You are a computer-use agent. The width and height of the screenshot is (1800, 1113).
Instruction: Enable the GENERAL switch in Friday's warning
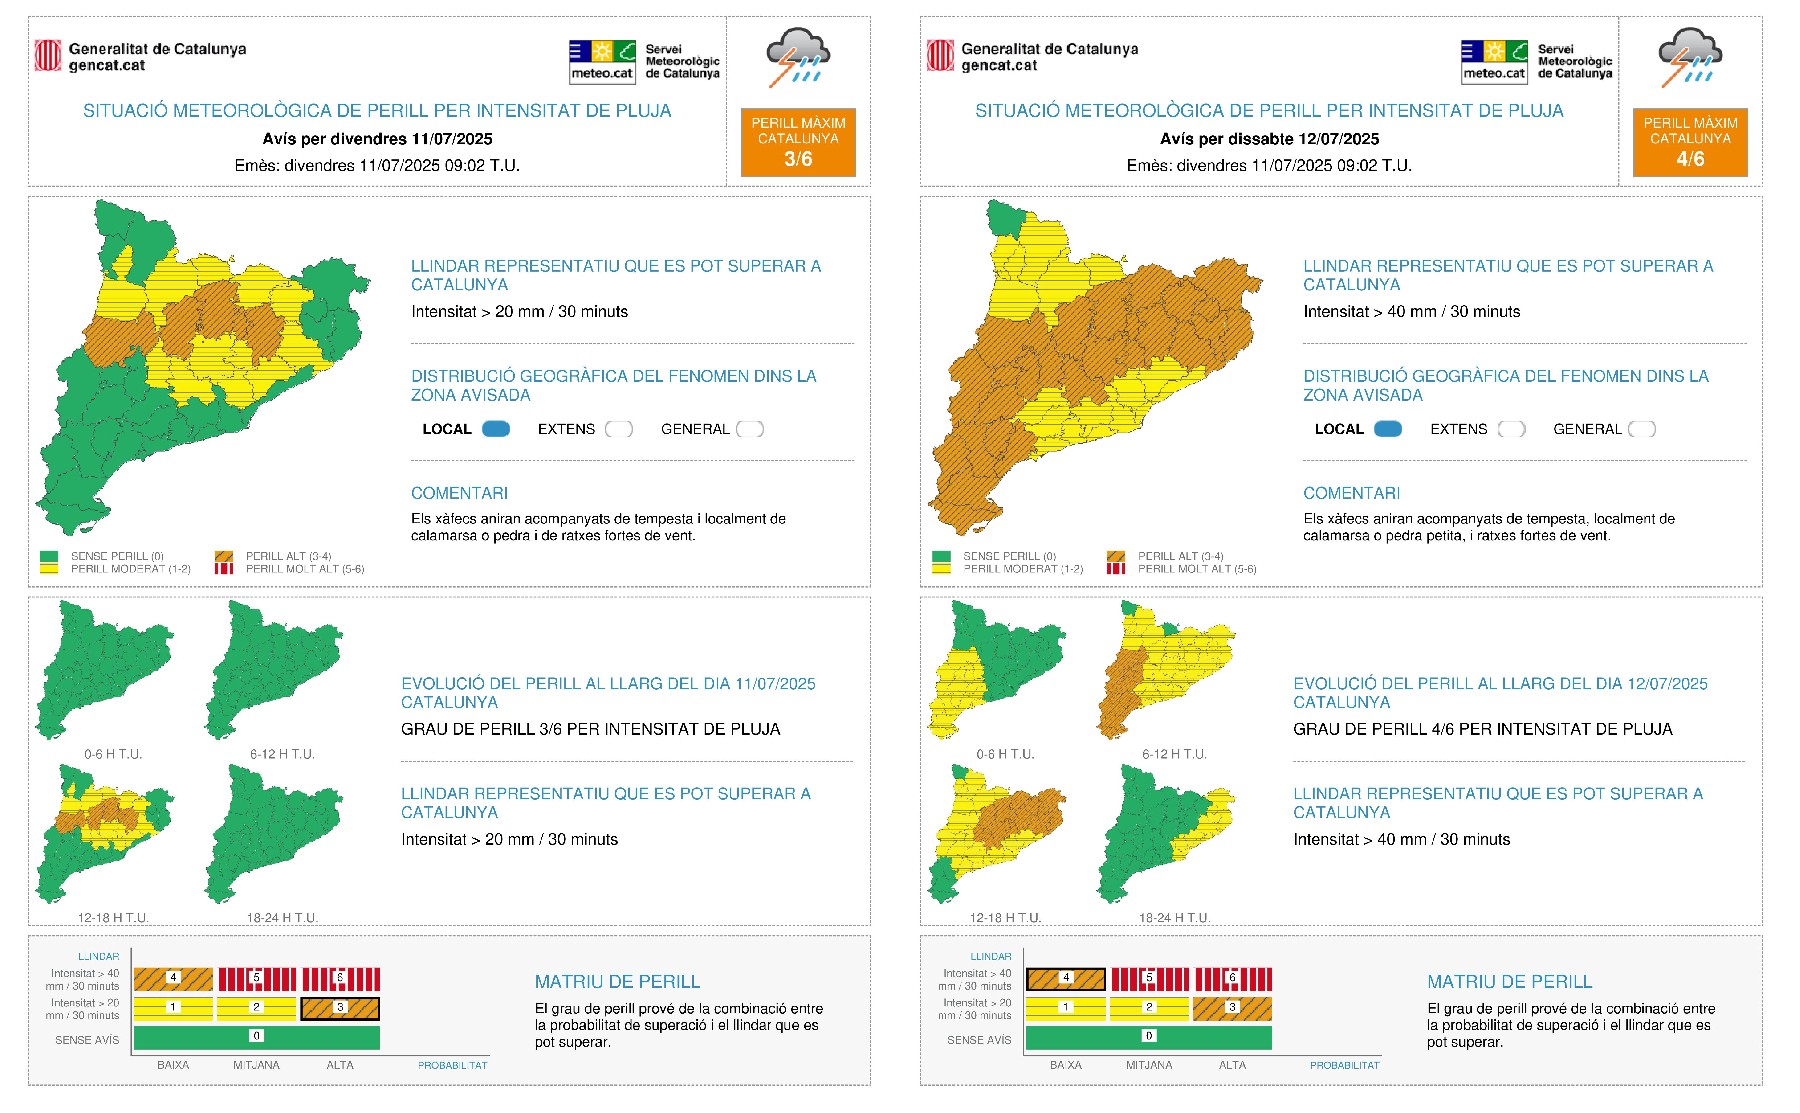tap(750, 429)
